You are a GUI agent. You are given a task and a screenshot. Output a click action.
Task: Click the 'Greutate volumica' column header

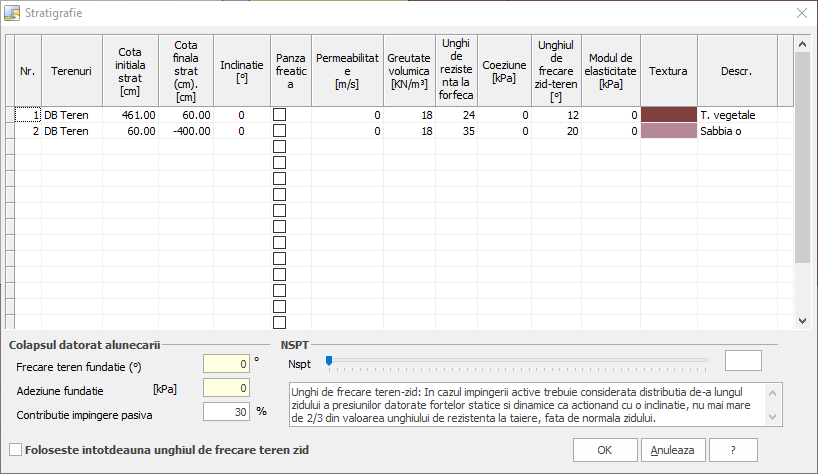coord(410,71)
